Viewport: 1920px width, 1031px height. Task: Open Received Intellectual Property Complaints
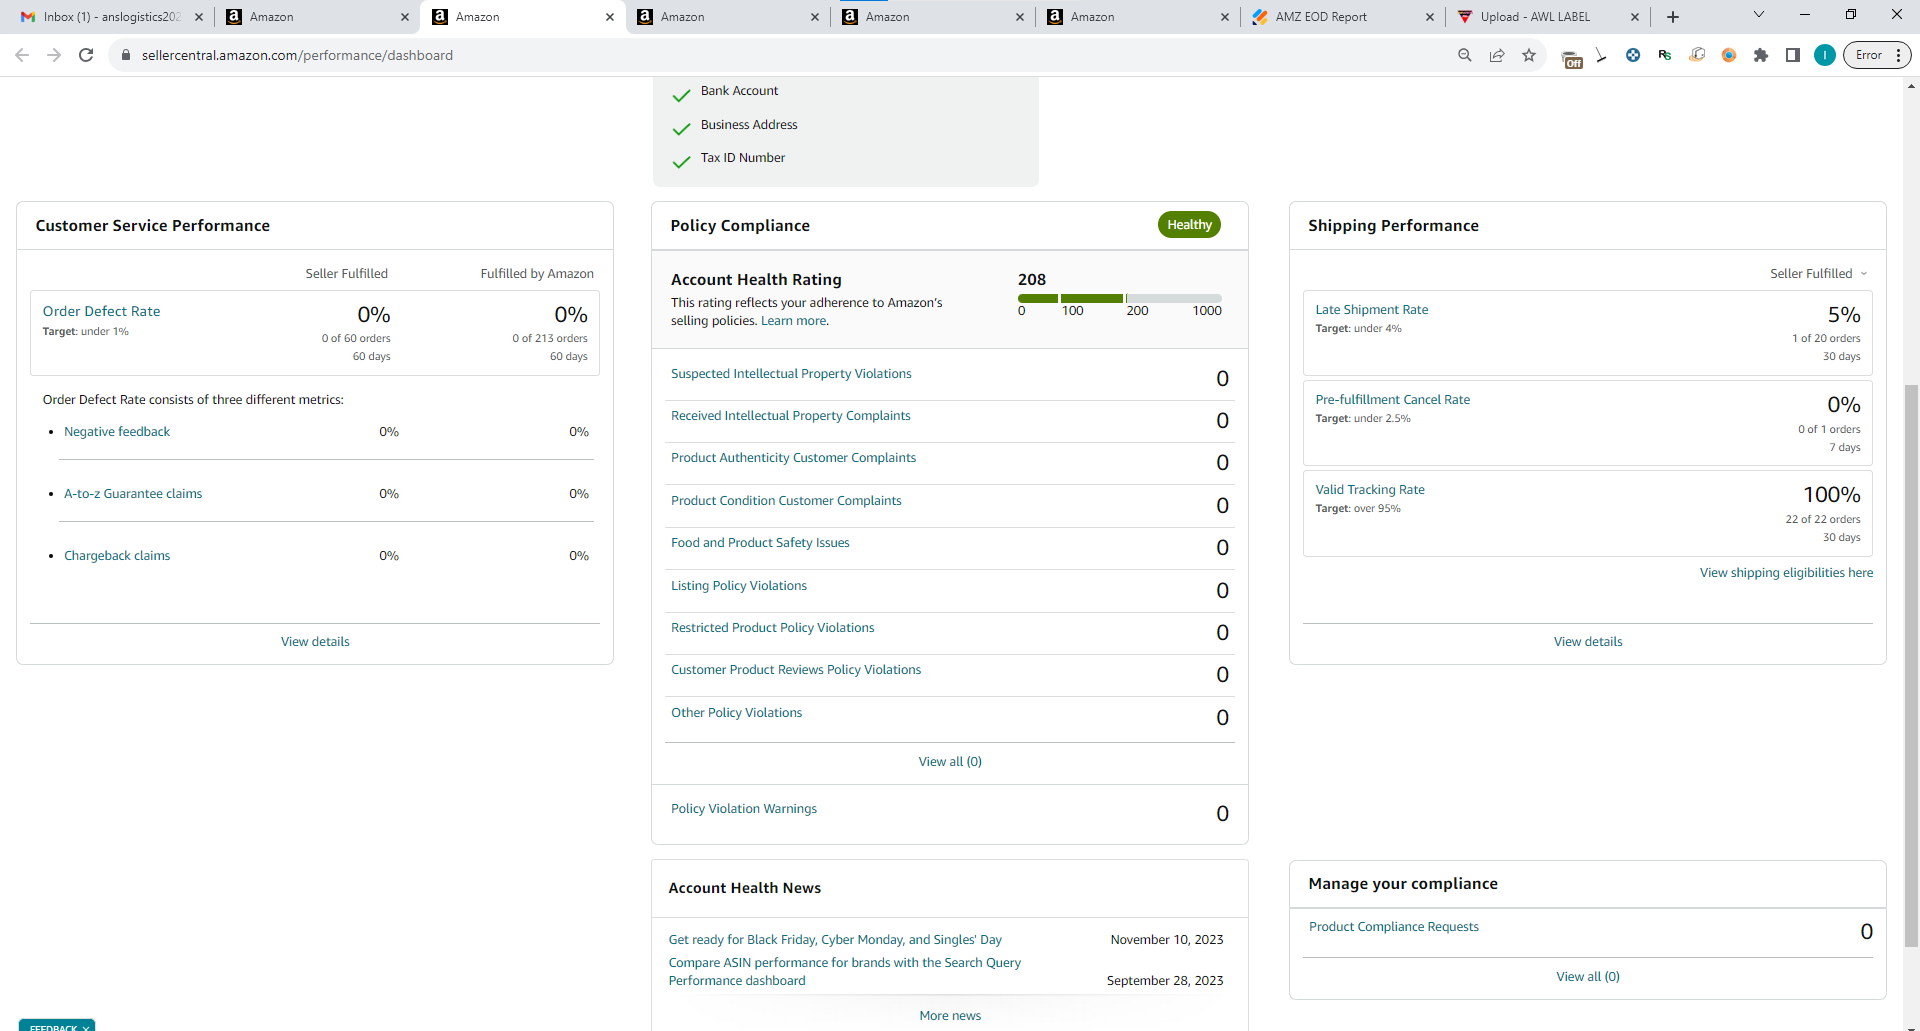coord(790,416)
